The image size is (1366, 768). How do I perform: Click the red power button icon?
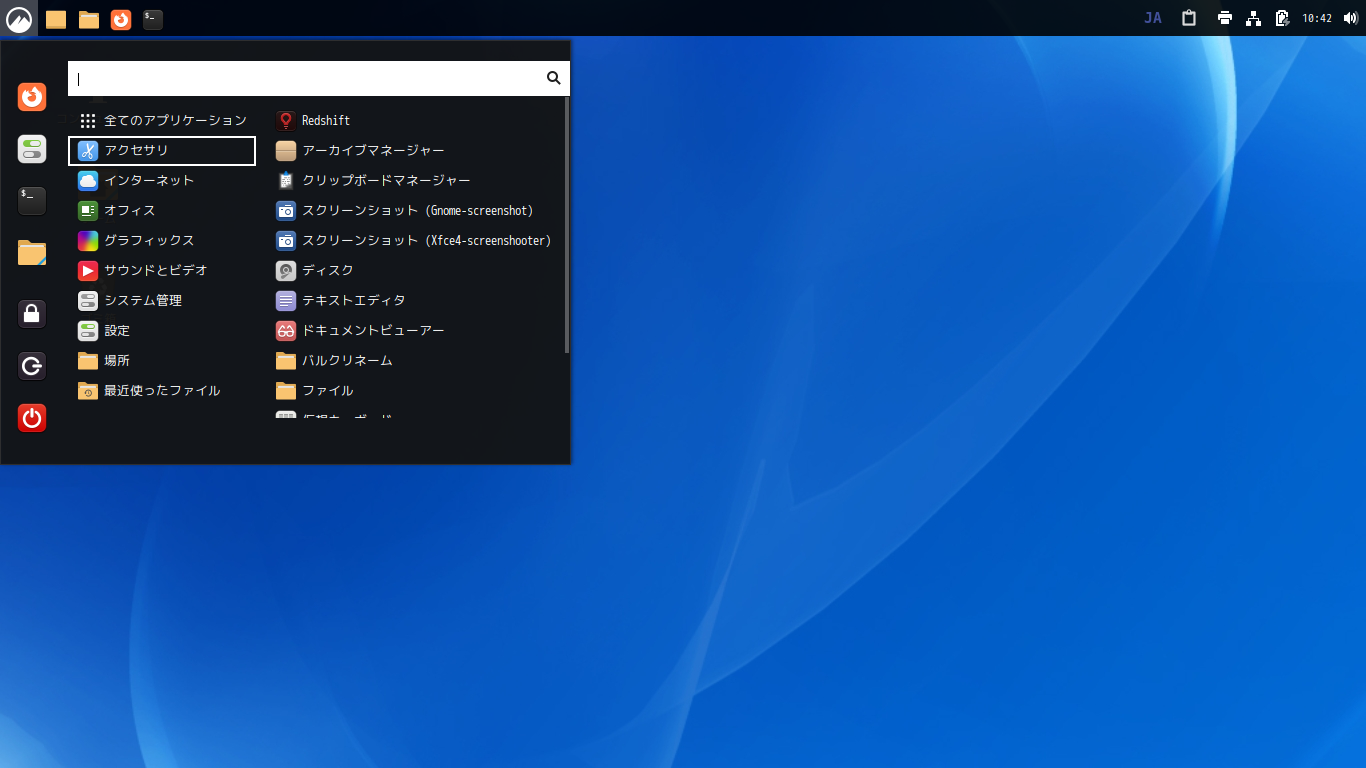[x=32, y=418]
